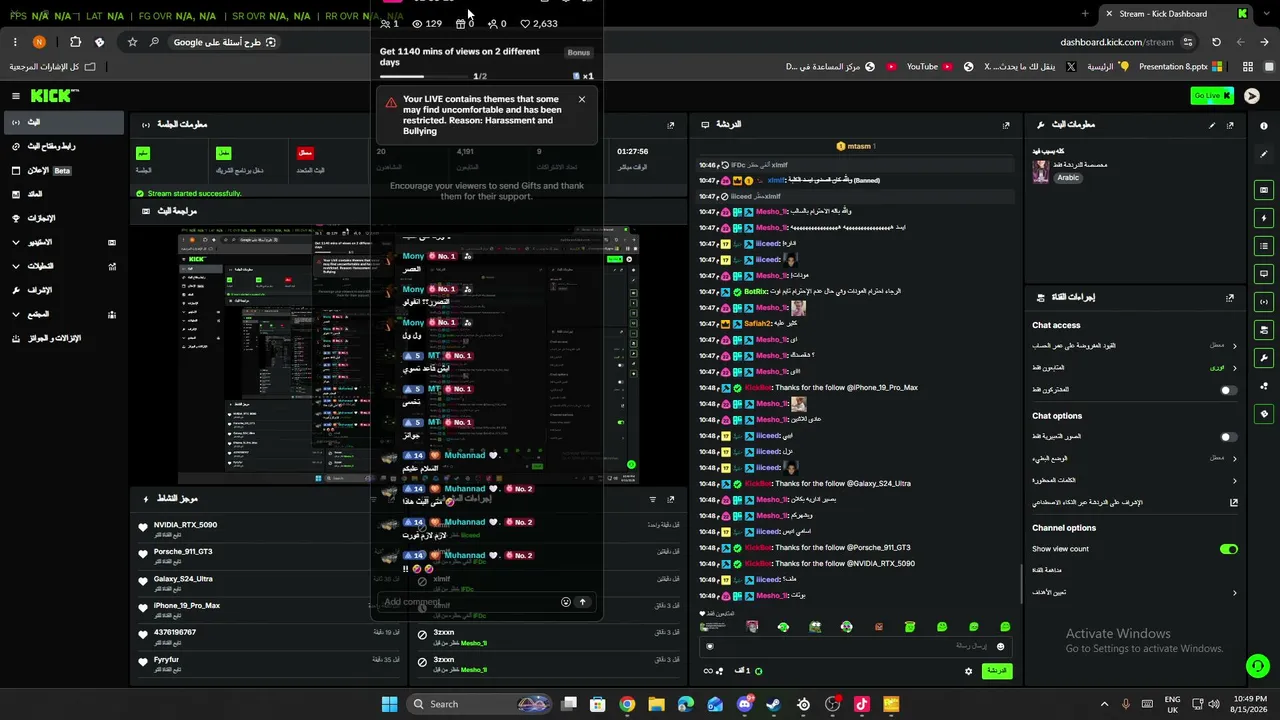
Task: Turn off Show view count
Action: pos(1229,549)
